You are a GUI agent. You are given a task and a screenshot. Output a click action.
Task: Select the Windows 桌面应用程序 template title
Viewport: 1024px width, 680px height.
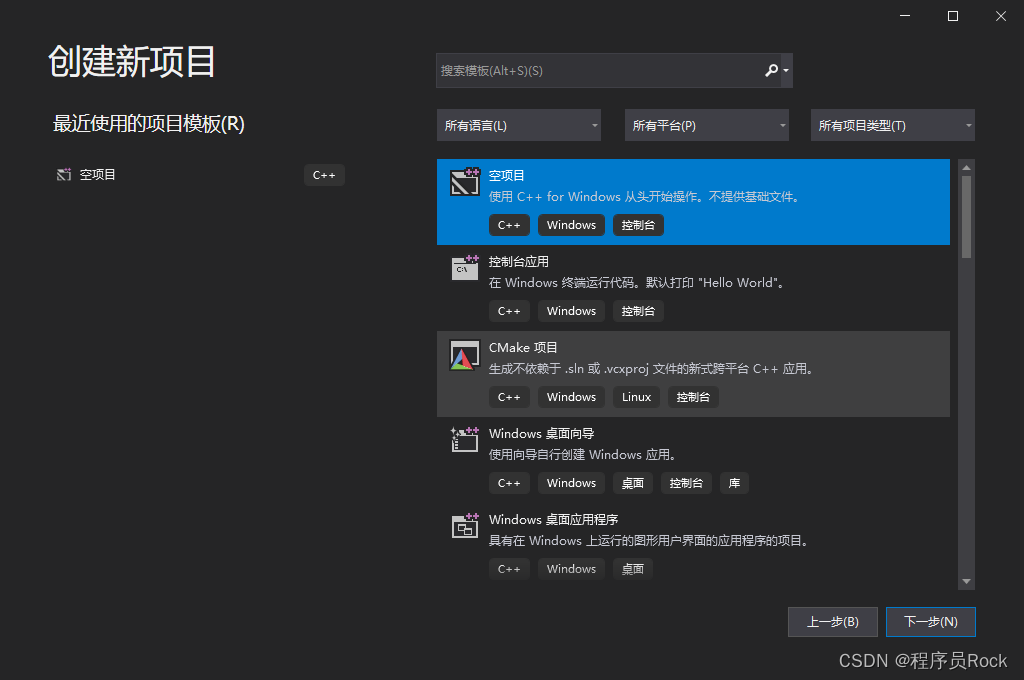click(553, 520)
